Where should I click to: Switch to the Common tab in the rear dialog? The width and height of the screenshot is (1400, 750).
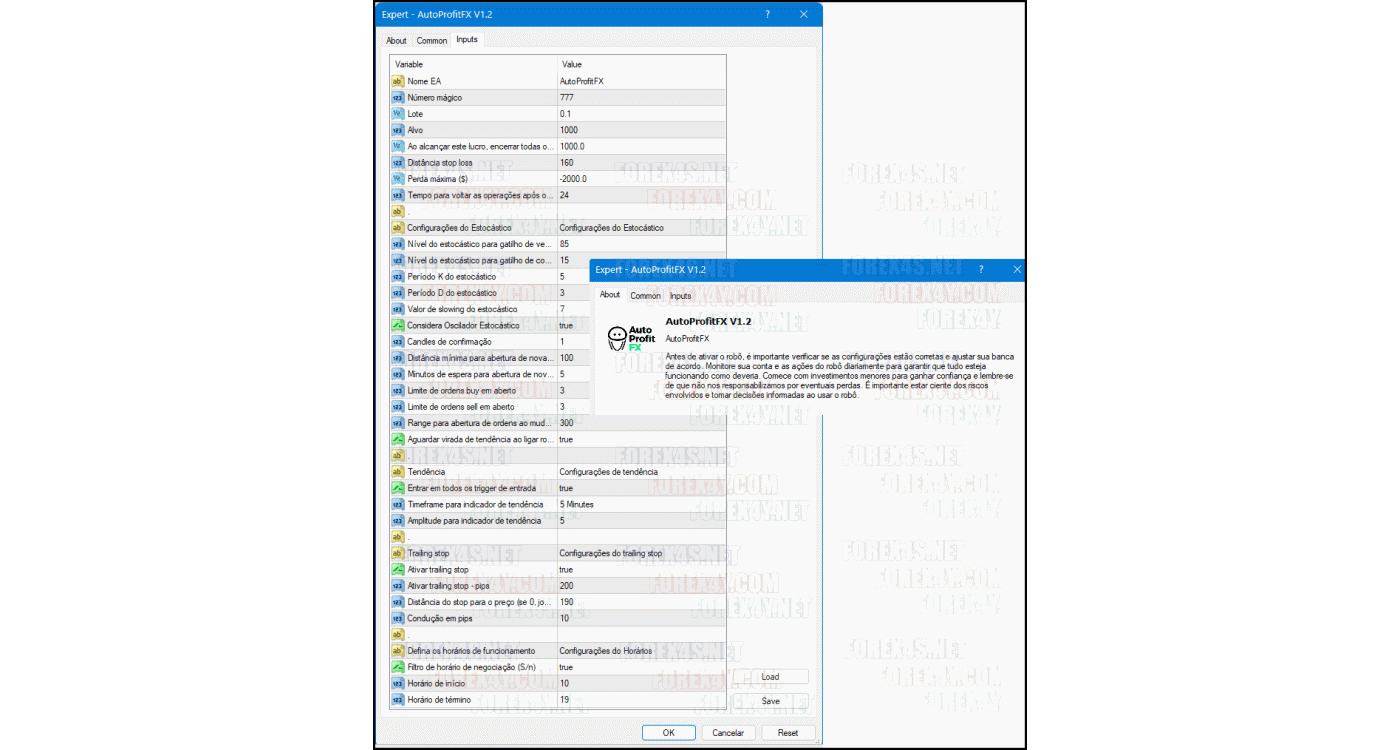click(432, 41)
